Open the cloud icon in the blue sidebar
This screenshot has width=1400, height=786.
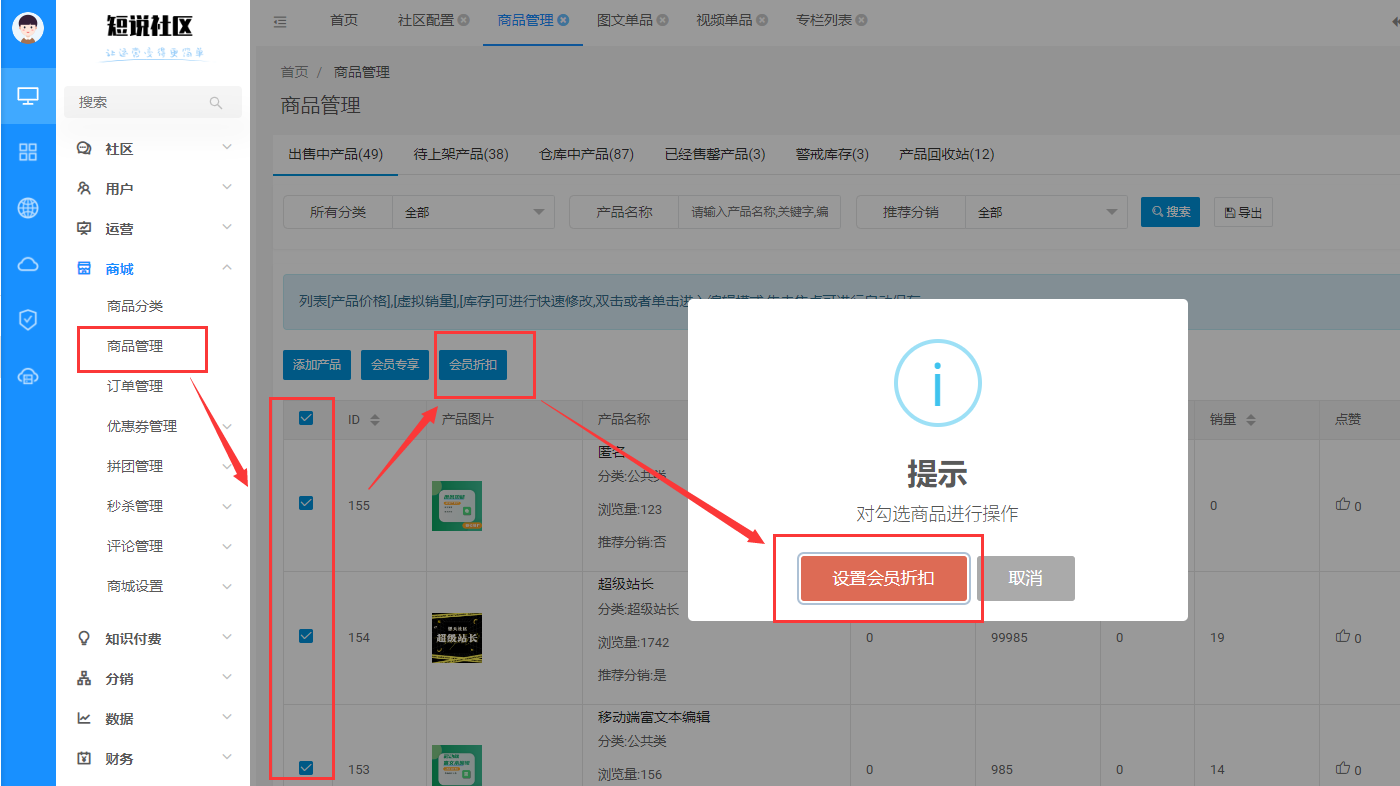coord(28,264)
